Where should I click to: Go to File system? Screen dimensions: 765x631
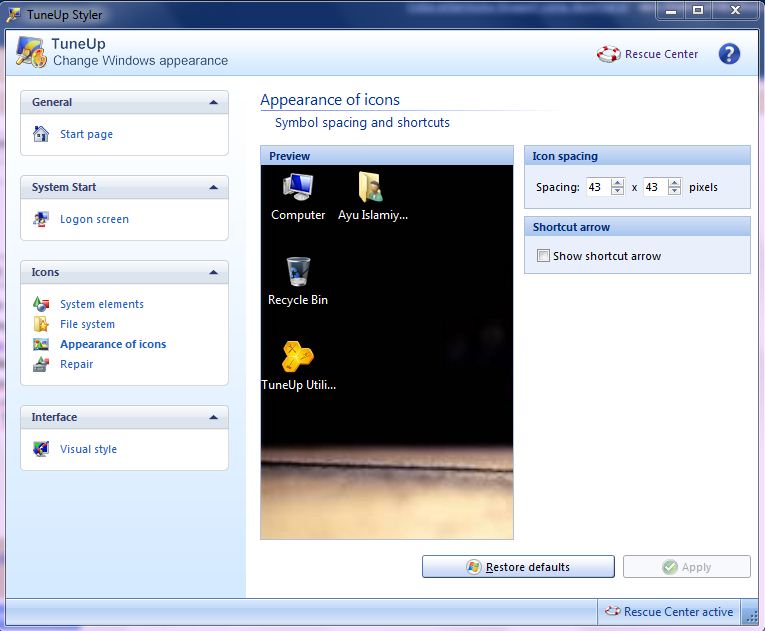pyautogui.click(x=87, y=324)
